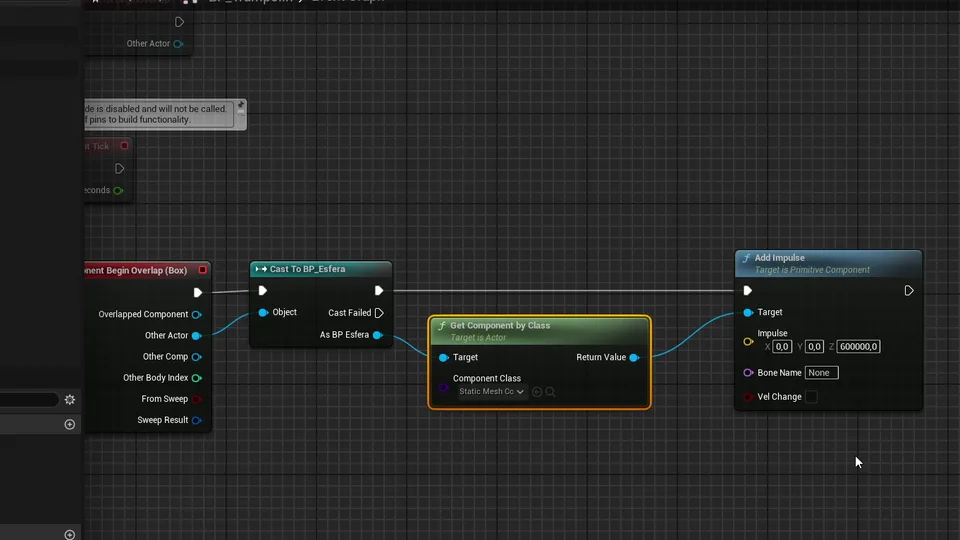This screenshot has width=960, height=540.
Task: Click the Cast To BP_Esfera input exec pin
Action: coord(263,291)
